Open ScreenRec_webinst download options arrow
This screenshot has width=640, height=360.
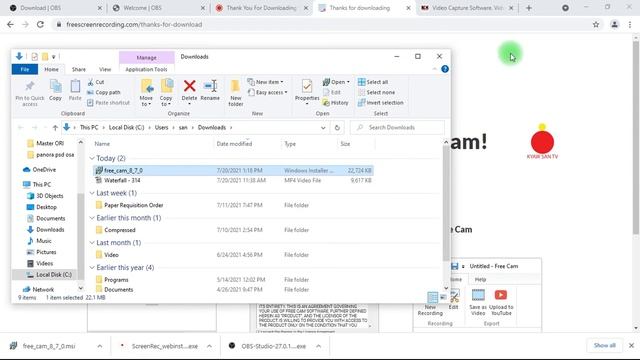[209, 346]
